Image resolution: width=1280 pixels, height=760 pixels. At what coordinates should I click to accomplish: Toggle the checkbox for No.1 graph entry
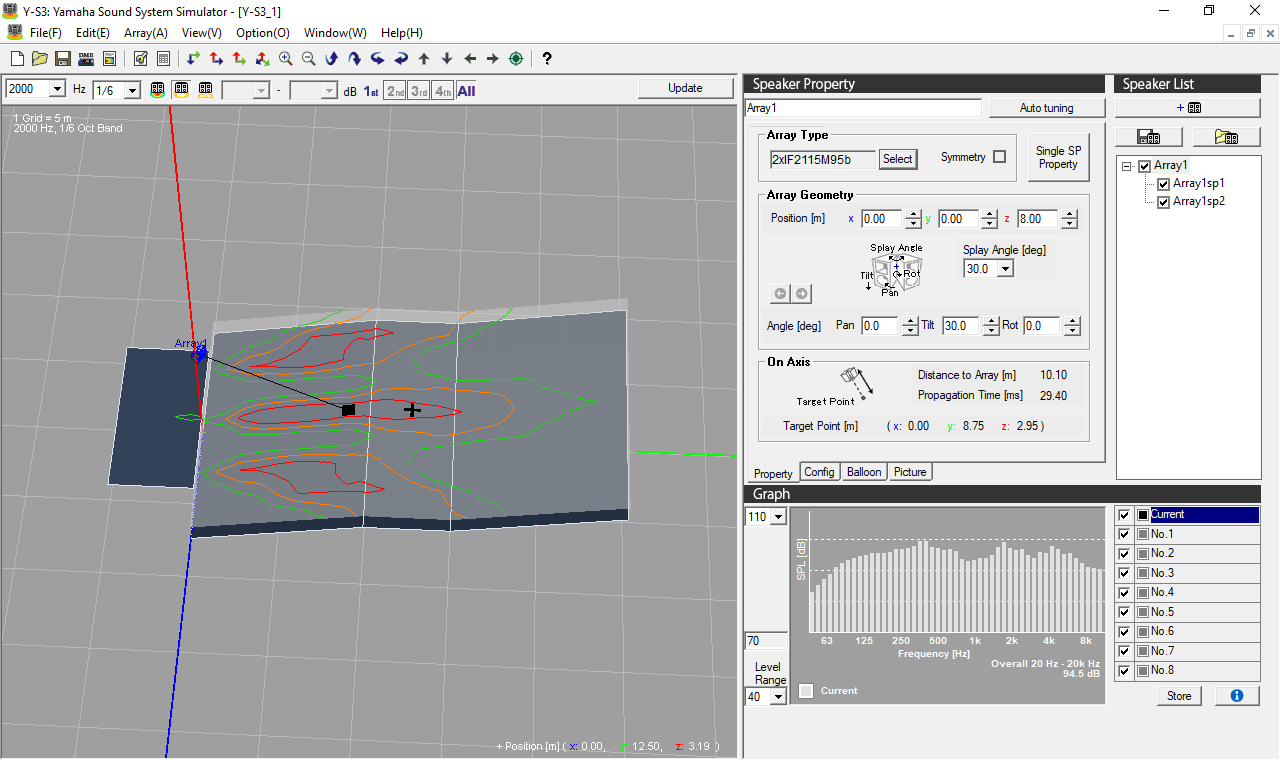1124,534
